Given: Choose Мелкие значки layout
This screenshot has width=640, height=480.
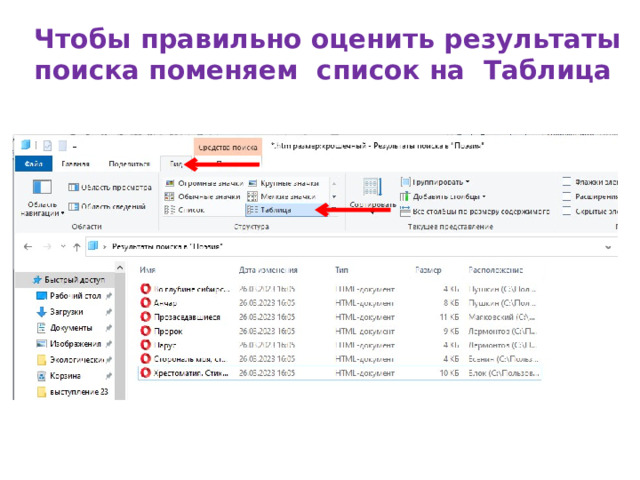Looking at the screenshot, I should 282,197.
